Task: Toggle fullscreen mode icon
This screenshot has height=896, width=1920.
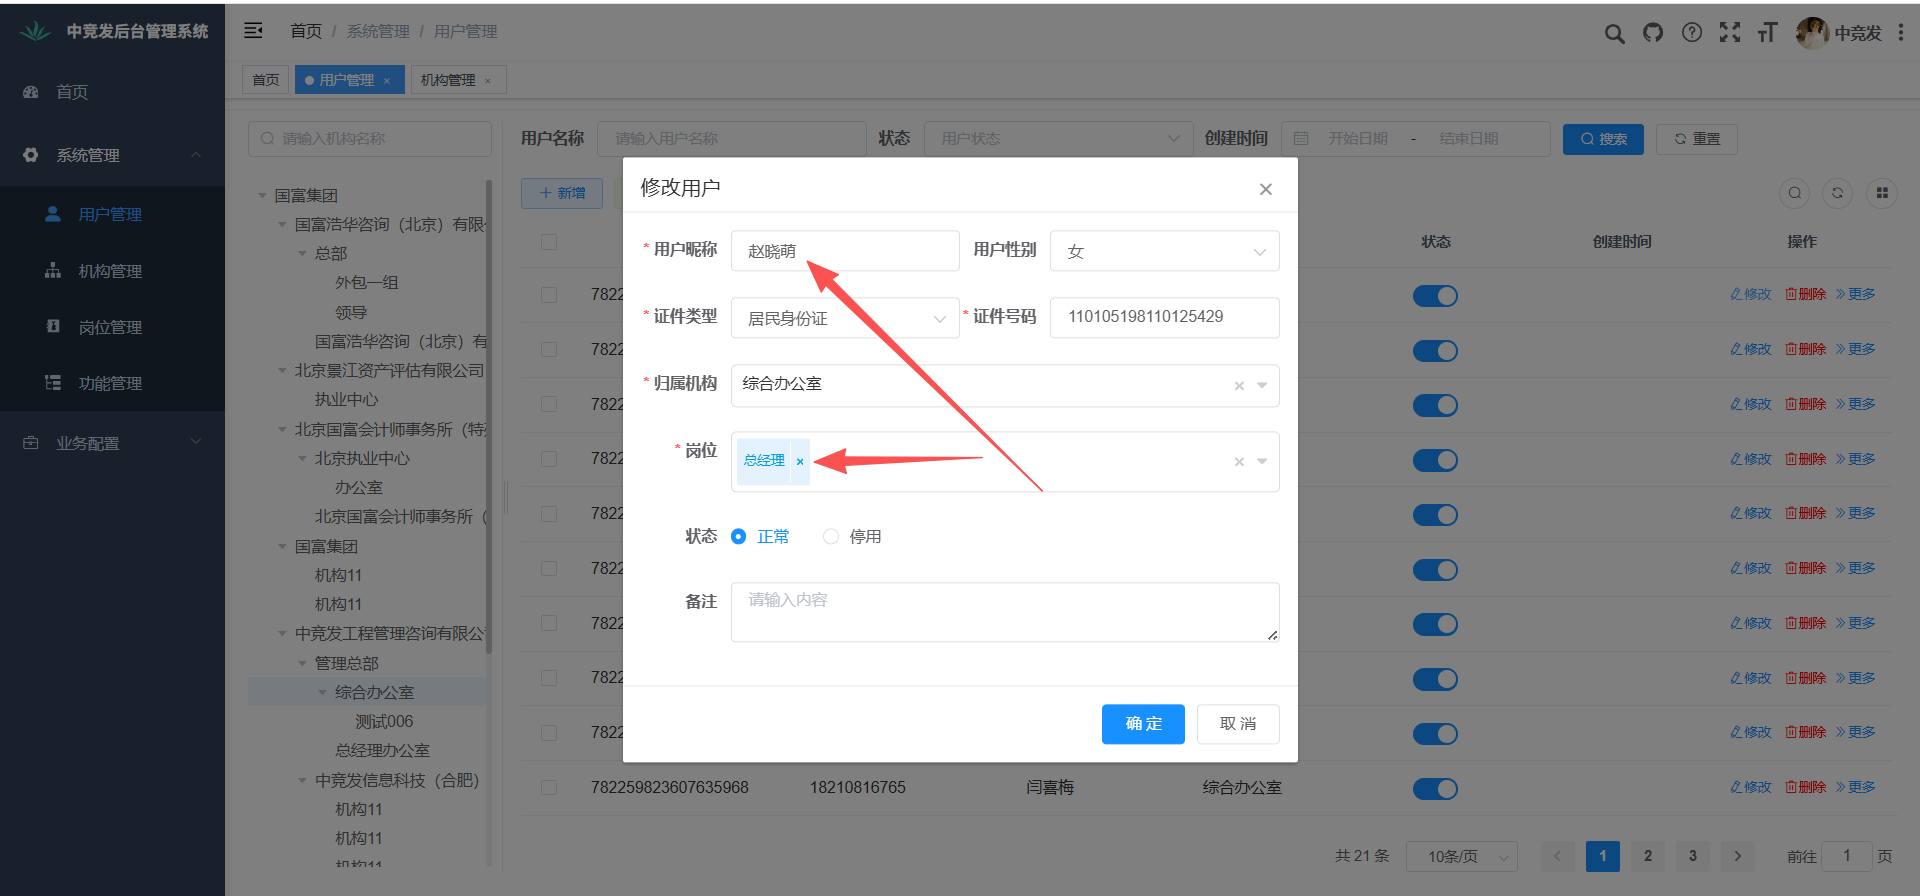Action: [1730, 33]
